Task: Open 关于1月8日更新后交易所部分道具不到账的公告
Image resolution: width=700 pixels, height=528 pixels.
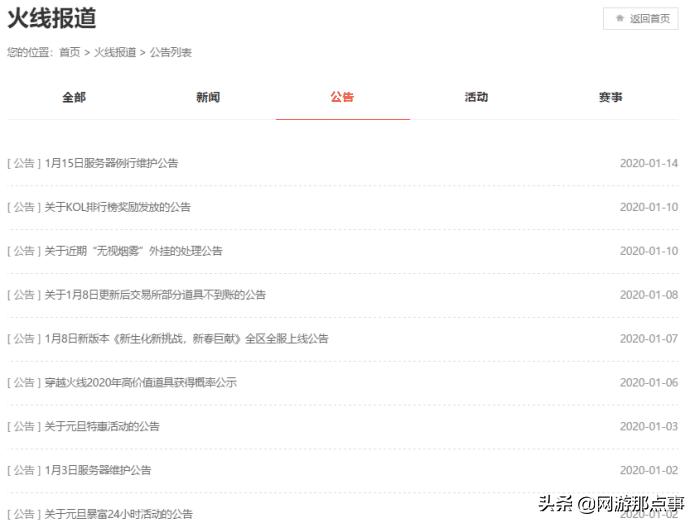Action: 155,295
